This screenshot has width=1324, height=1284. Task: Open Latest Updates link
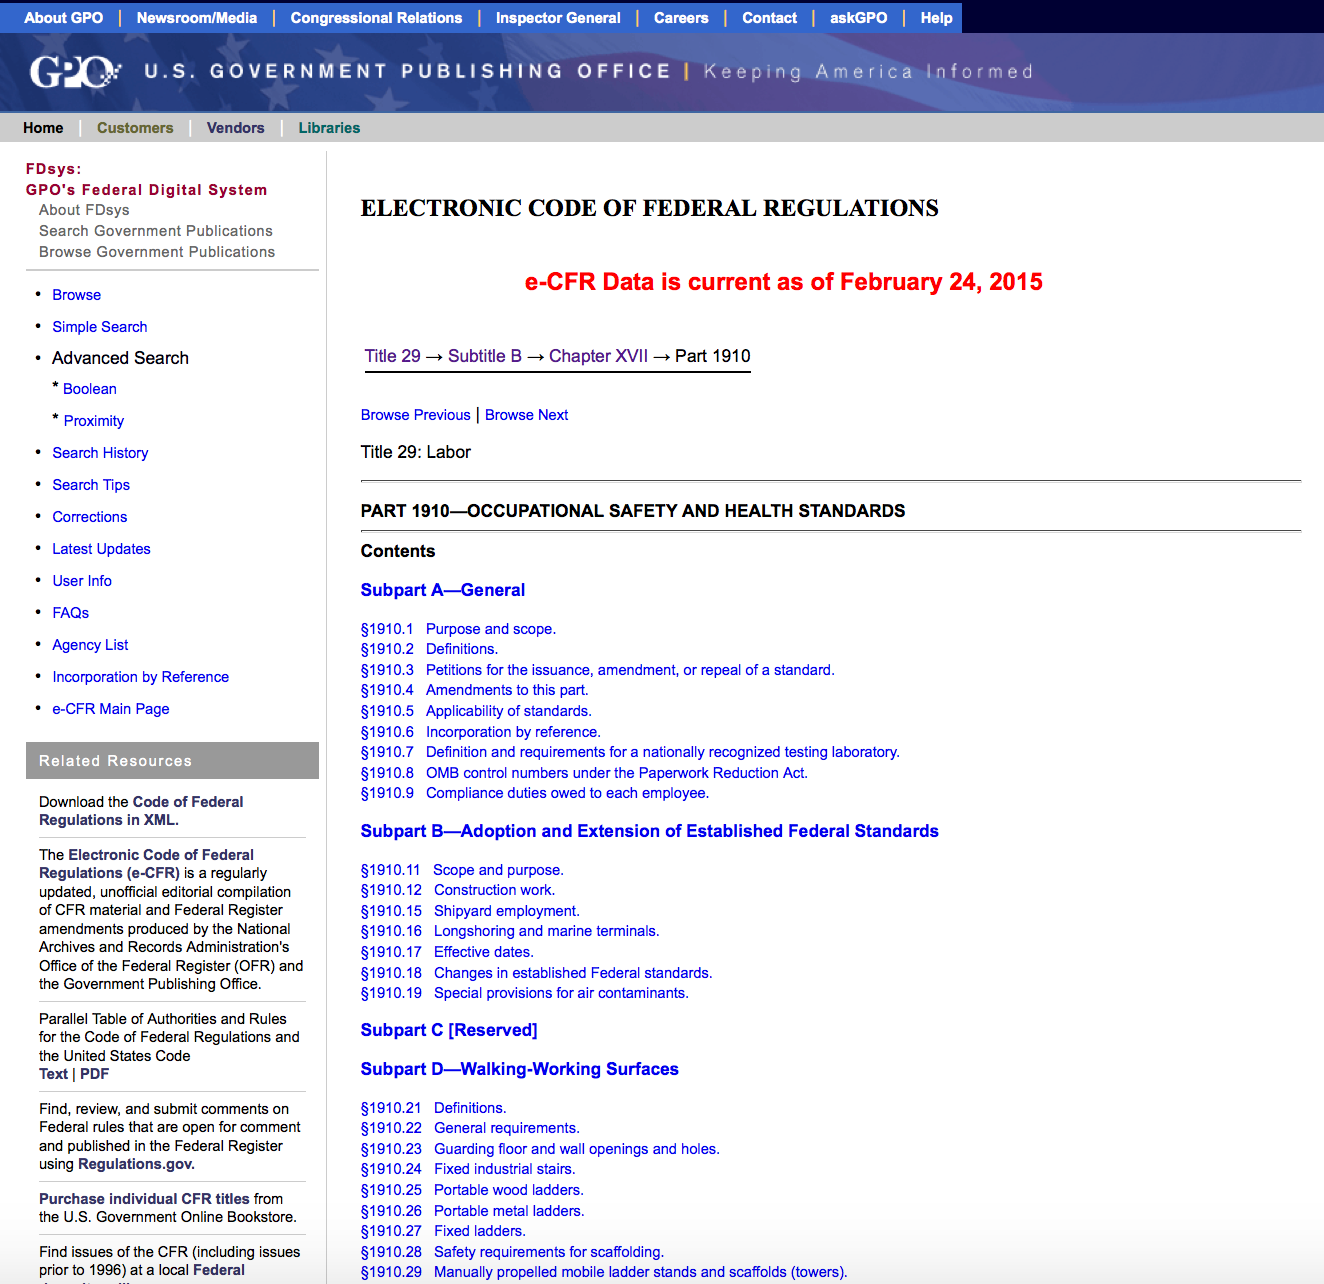[101, 549]
